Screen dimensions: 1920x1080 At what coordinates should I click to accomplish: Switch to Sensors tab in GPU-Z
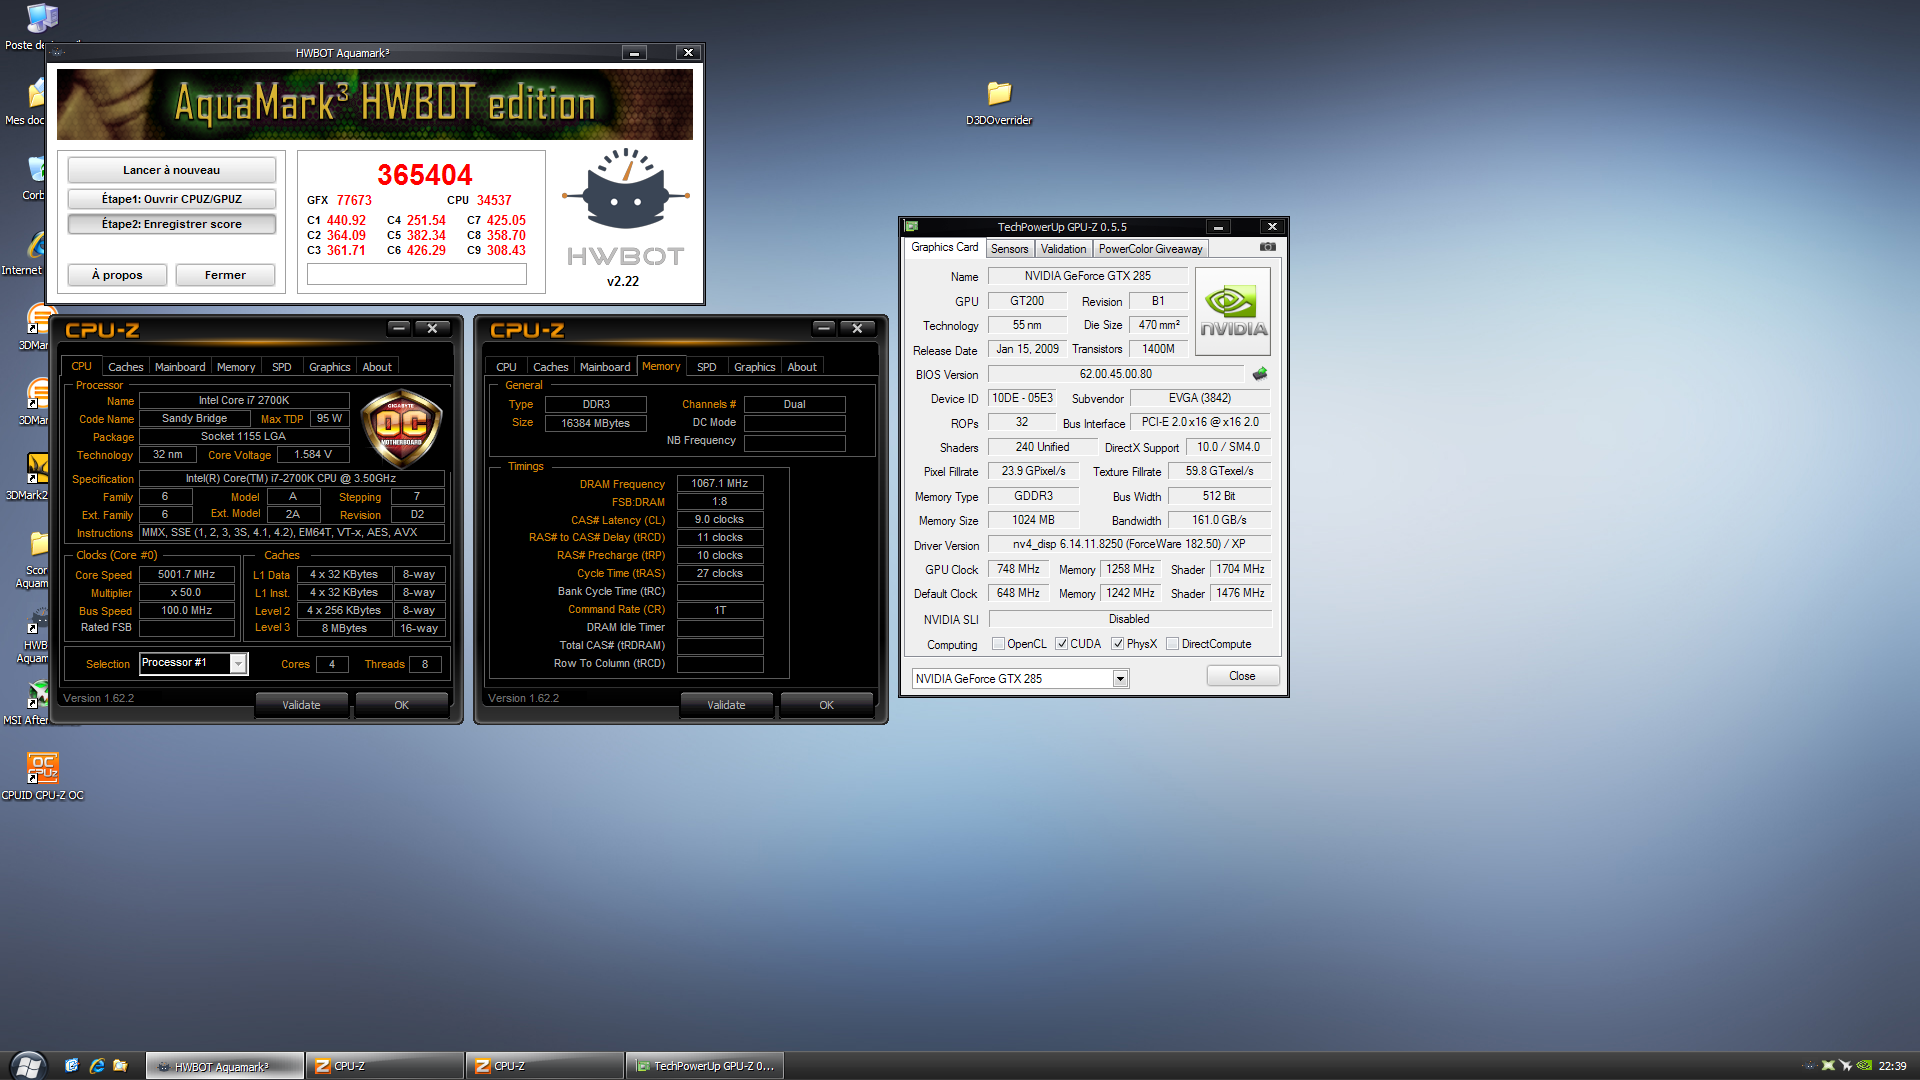pos(1009,249)
